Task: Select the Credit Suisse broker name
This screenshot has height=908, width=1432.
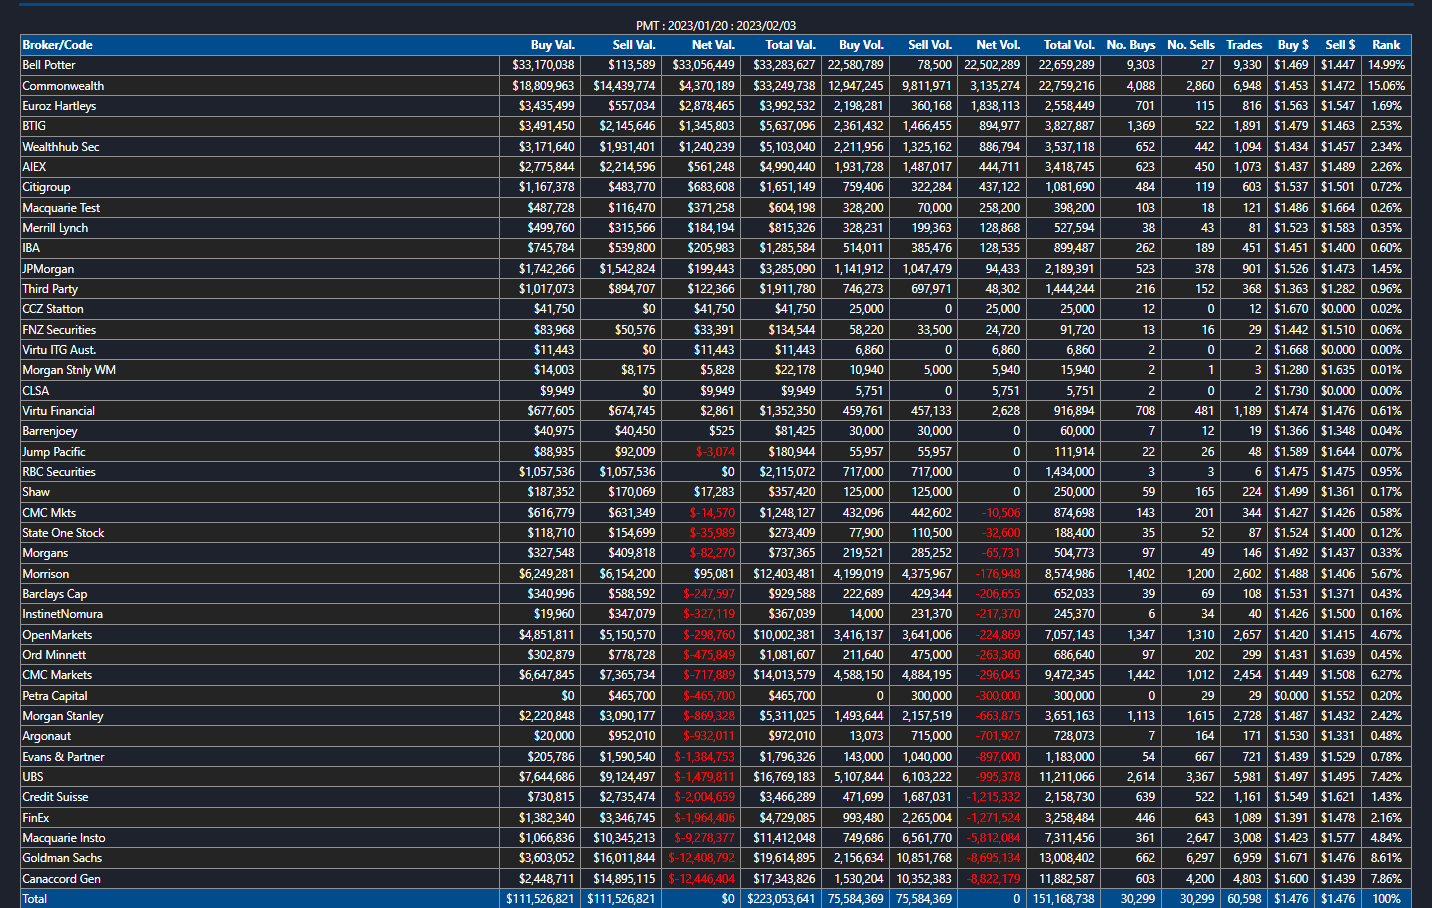Action: click(x=55, y=797)
